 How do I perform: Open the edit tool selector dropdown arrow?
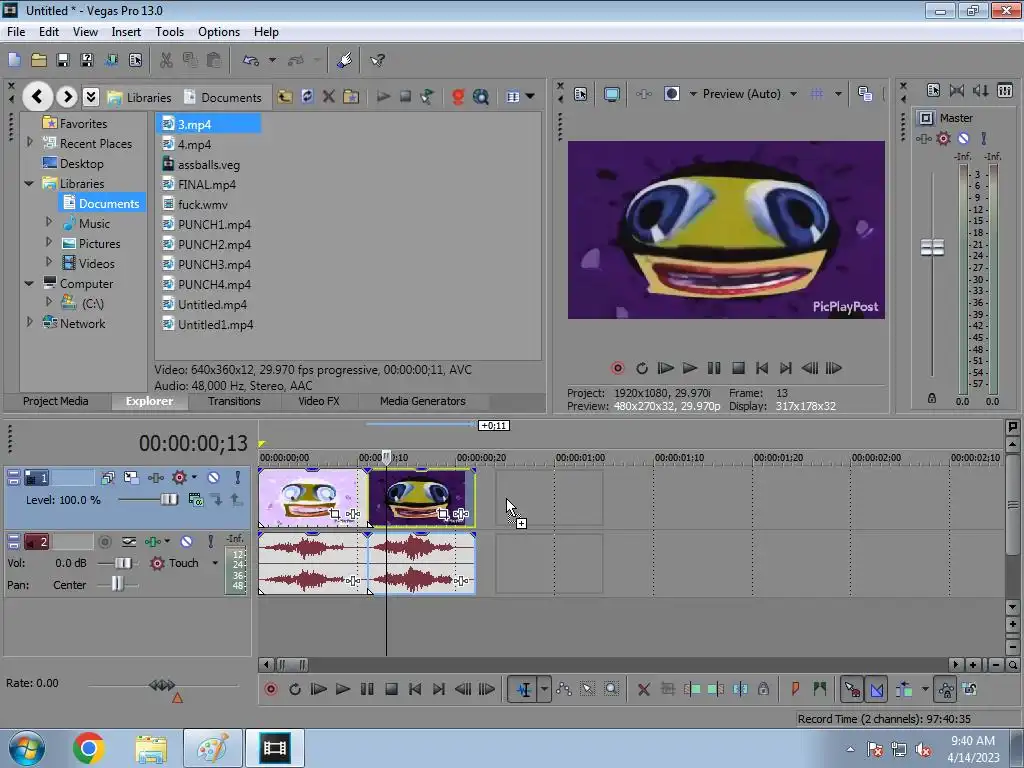544,689
